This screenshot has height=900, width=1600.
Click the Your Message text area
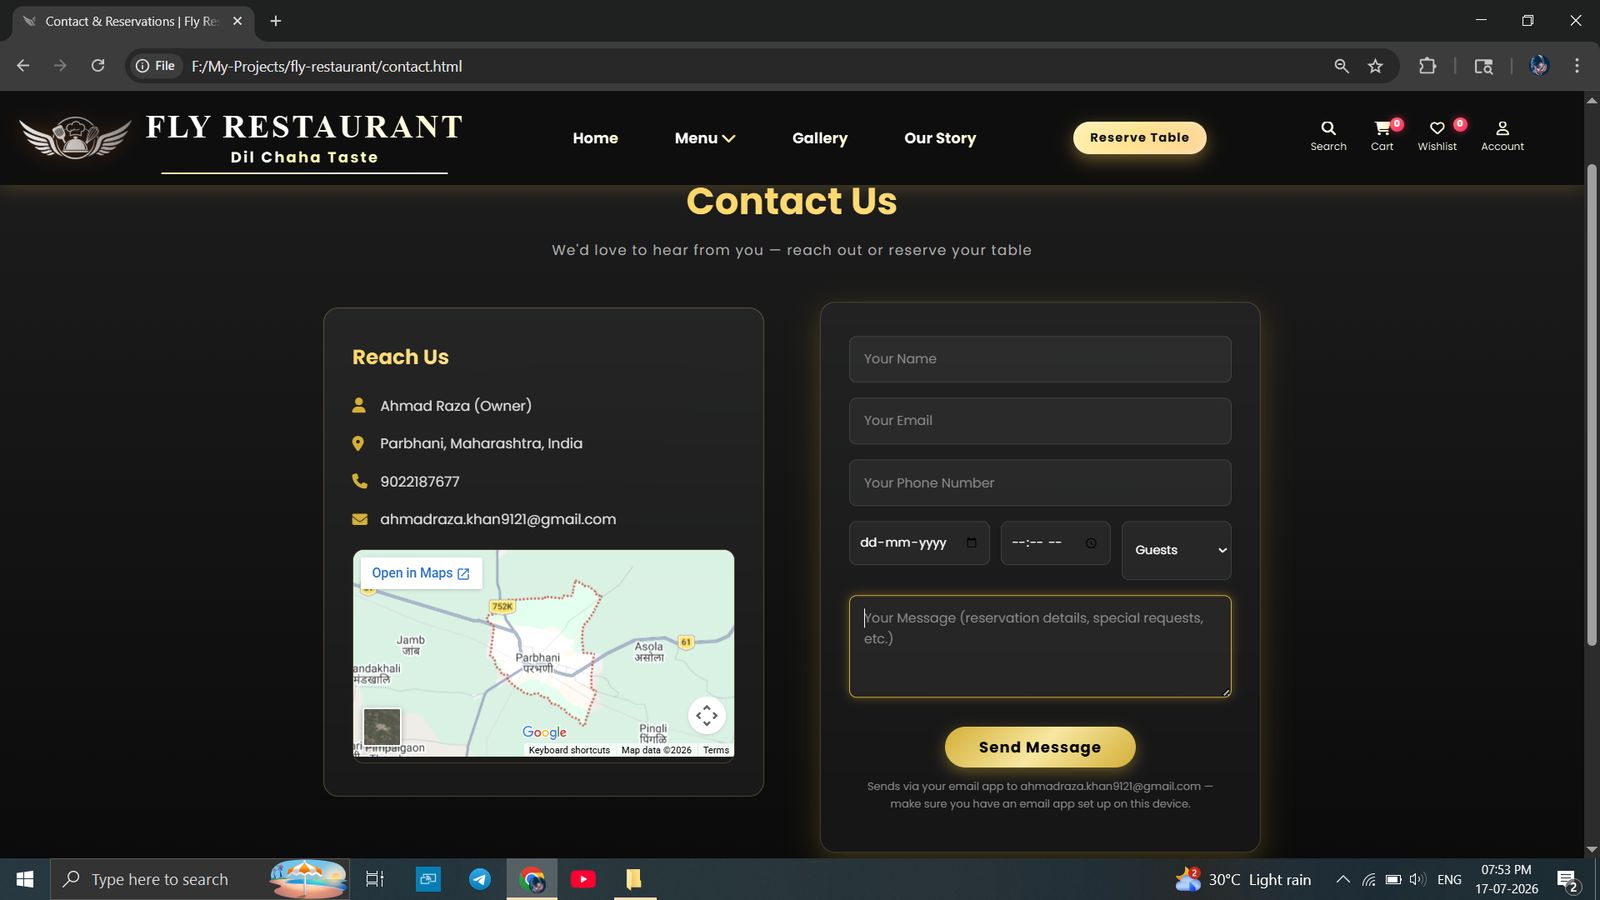pyautogui.click(x=1040, y=646)
